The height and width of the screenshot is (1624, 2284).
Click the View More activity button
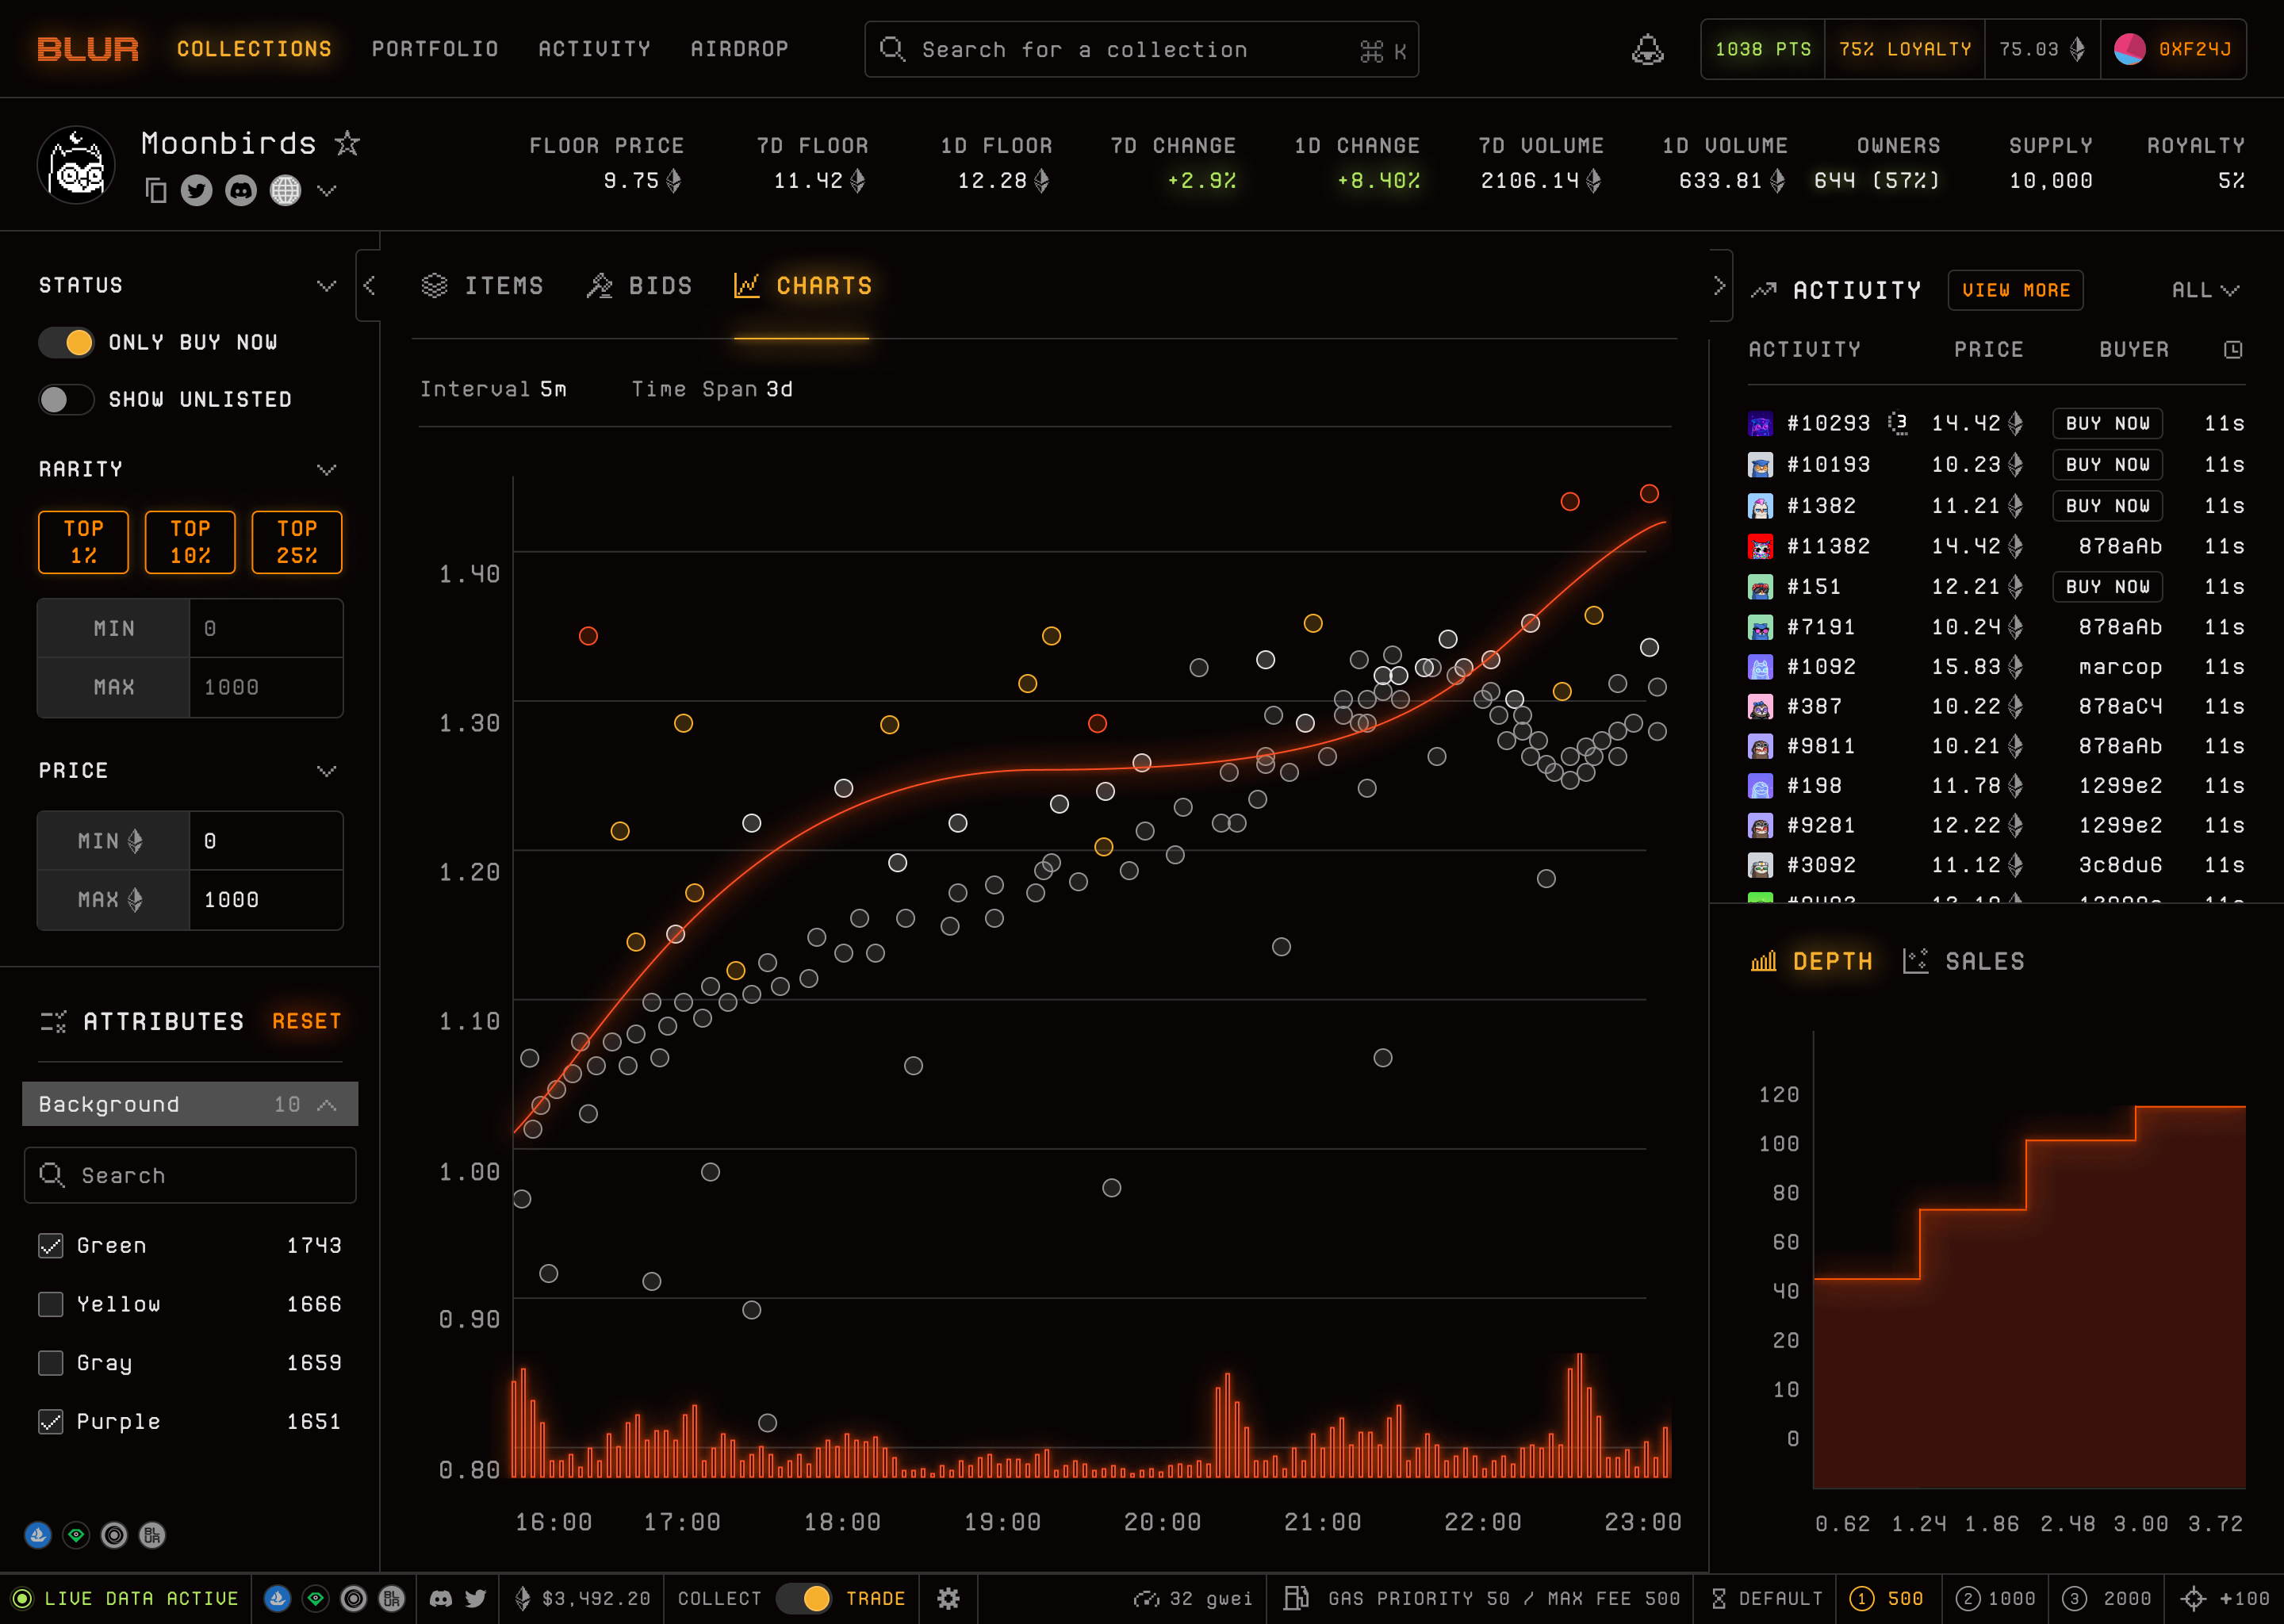pyautogui.click(x=2015, y=290)
